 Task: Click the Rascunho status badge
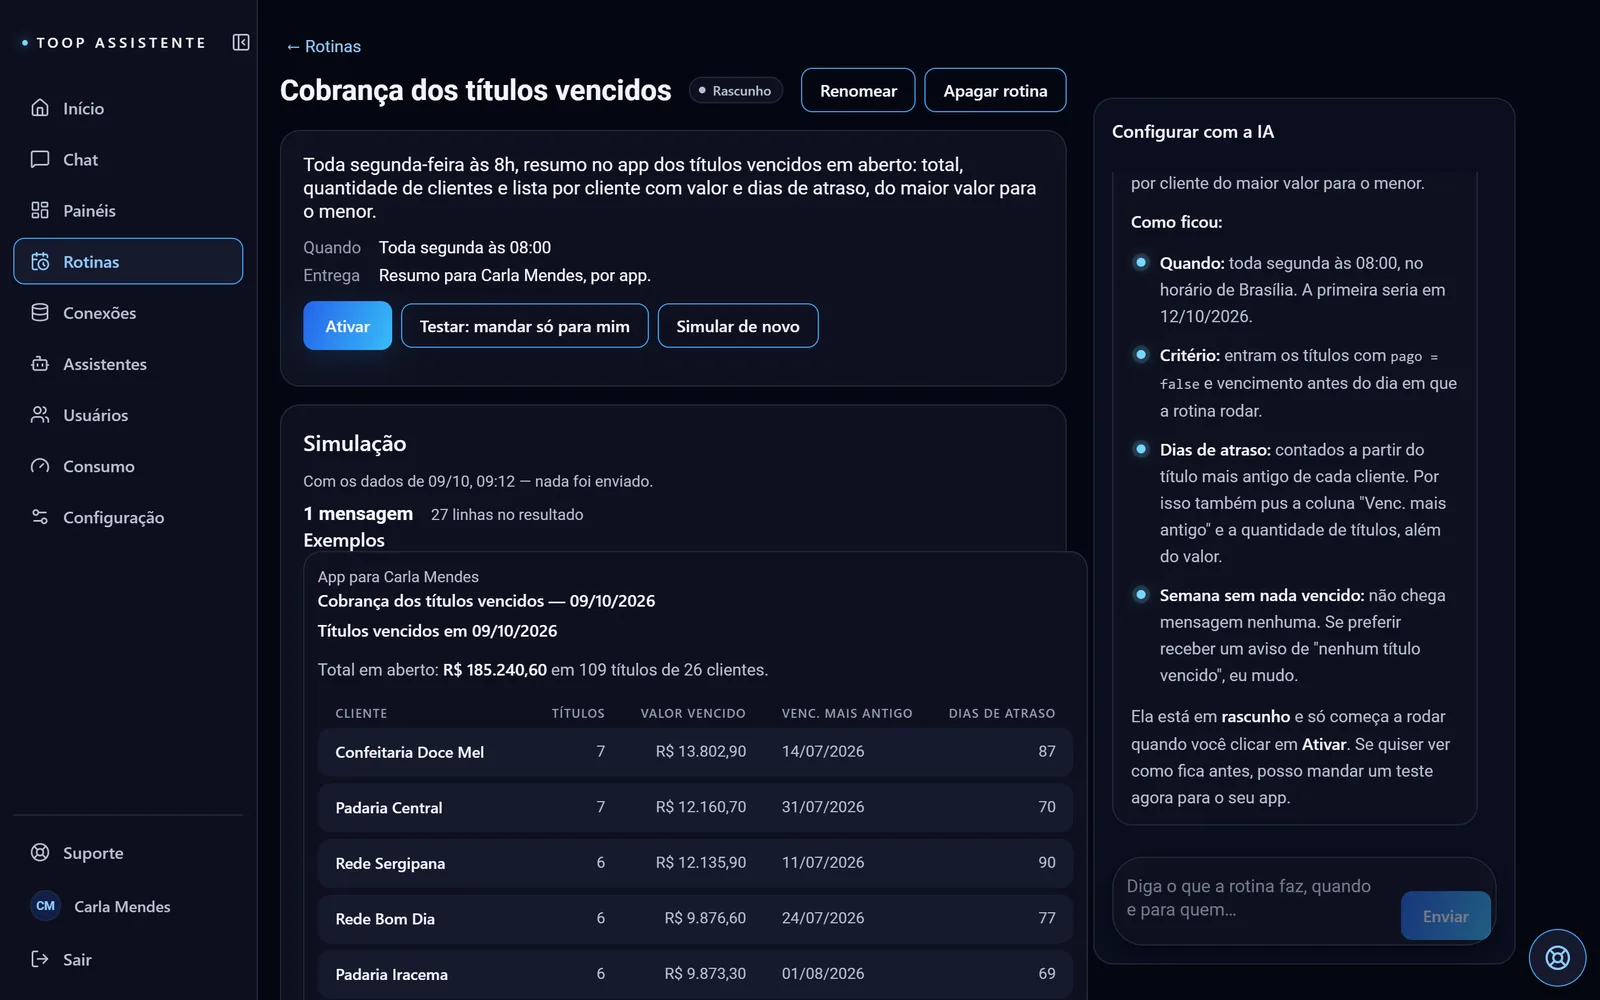point(735,91)
